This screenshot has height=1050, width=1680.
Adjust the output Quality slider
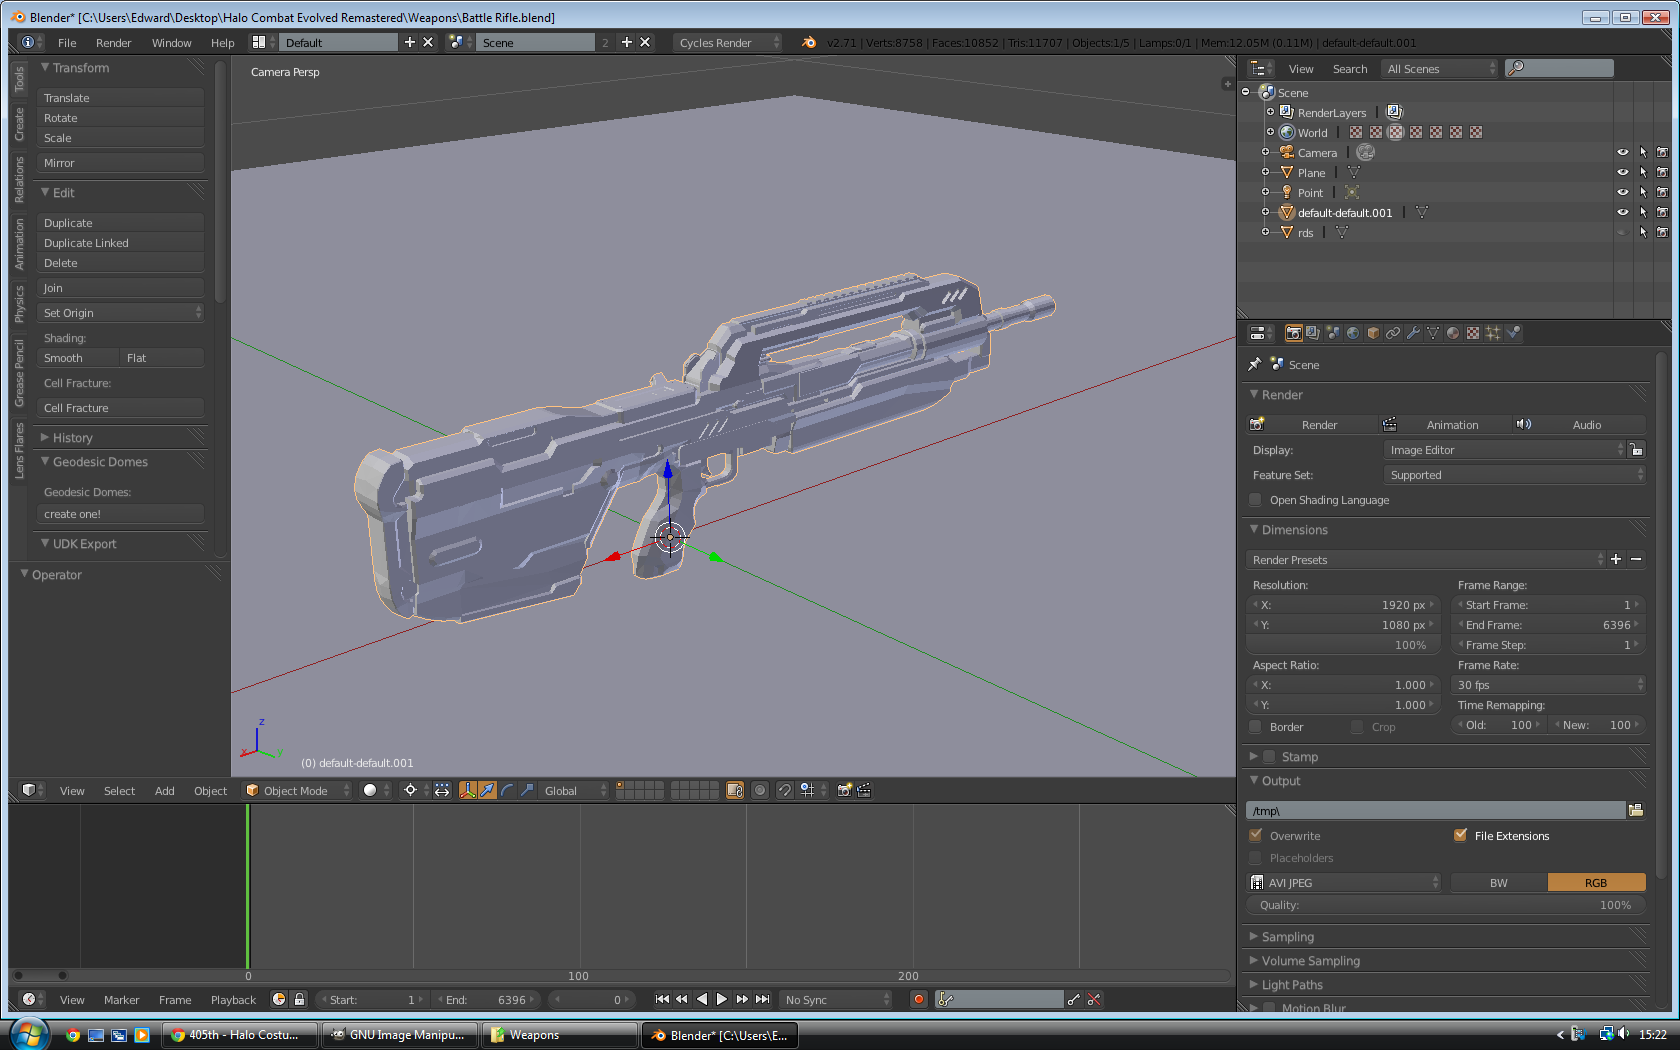(1444, 905)
